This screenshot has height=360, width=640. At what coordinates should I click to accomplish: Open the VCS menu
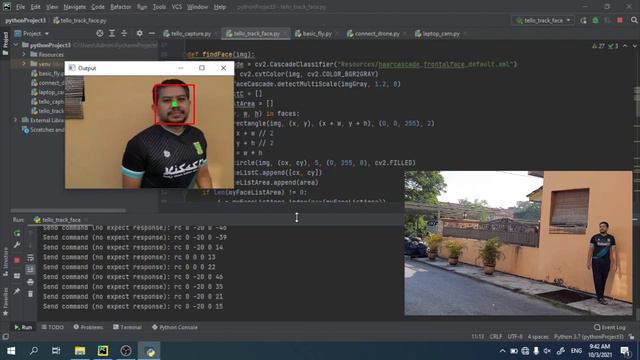coord(177,7)
